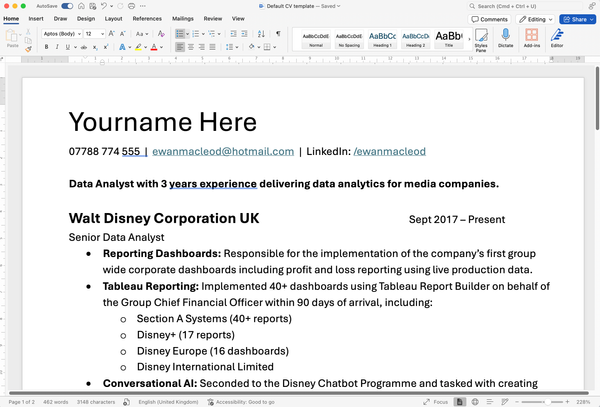
Task: Open the Editing mode dropdown
Action: coord(535,19)
